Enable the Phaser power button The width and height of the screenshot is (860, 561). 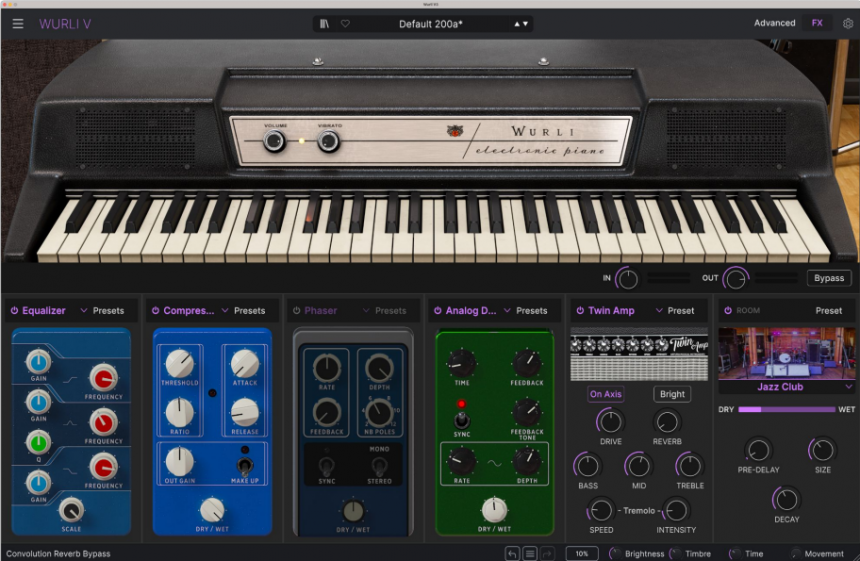pos(297,310)
